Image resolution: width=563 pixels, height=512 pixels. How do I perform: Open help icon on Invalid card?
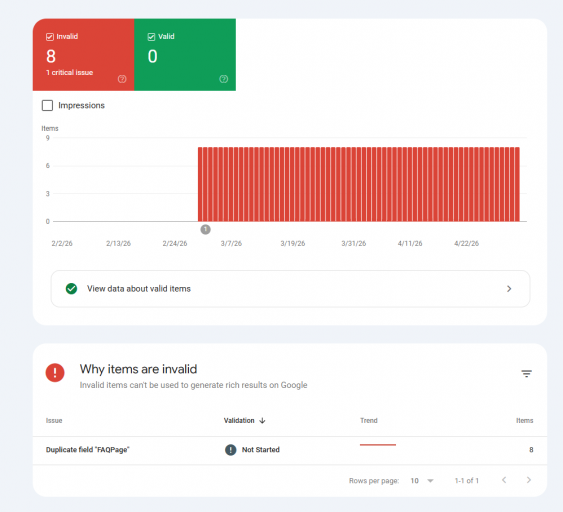coord(122,79)
